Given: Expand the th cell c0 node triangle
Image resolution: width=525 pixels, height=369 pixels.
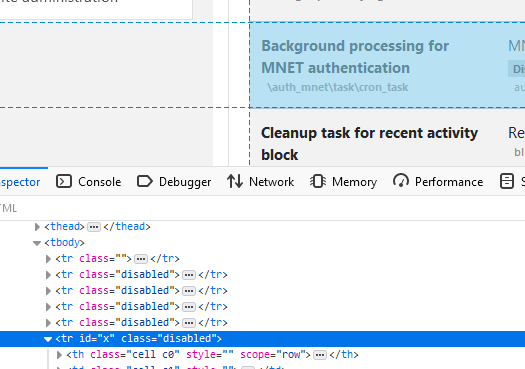Looking at the screenshot, I should click(x=59, y=355).
